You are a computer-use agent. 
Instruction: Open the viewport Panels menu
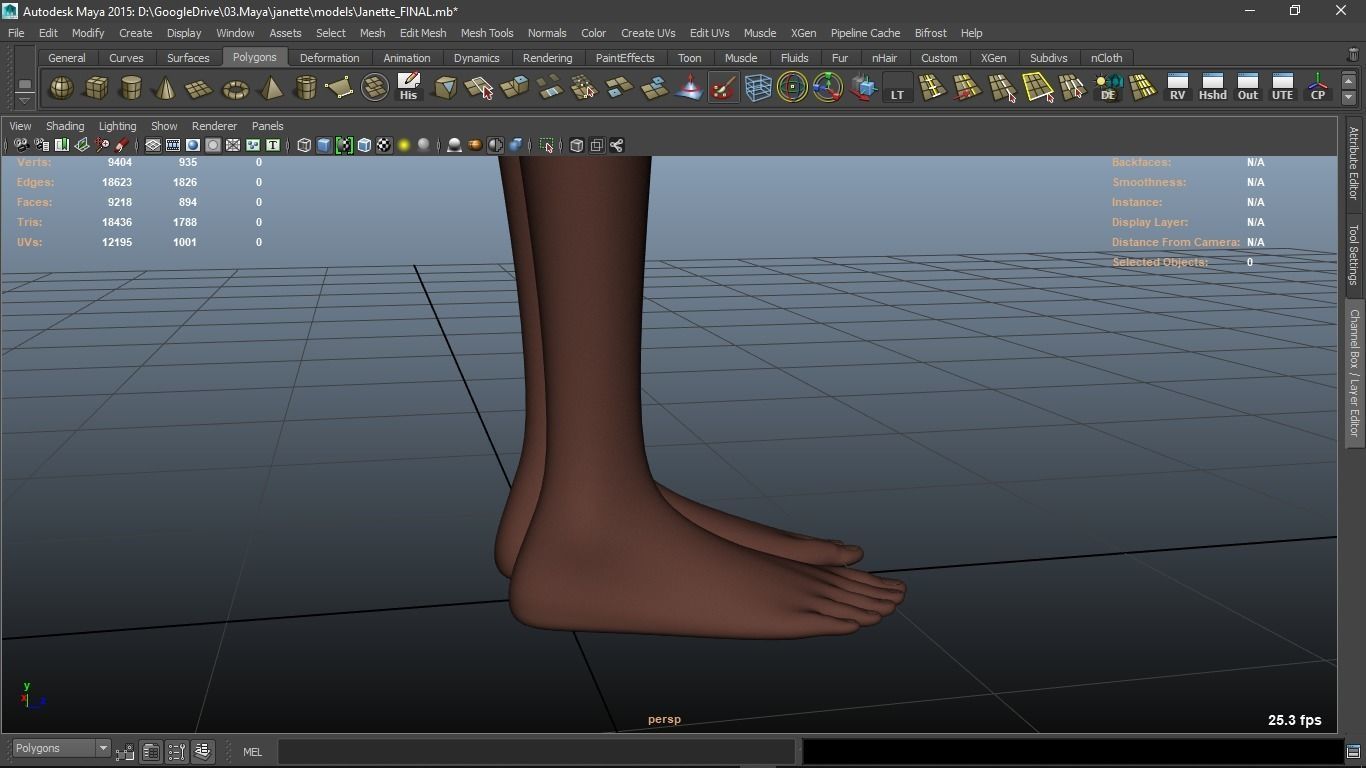(x=267, y=126)
